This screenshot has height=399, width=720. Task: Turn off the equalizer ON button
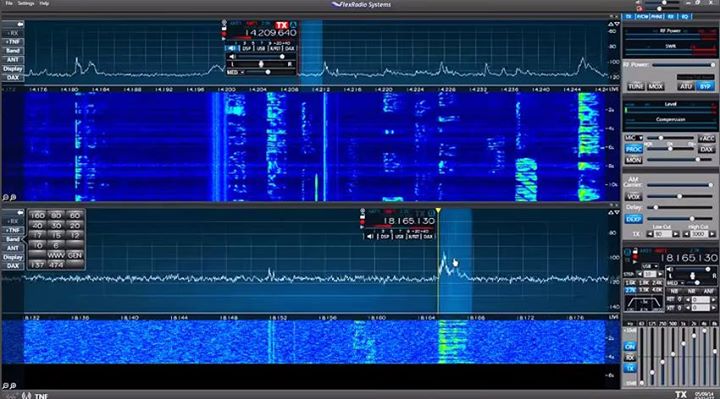point(630,346)
